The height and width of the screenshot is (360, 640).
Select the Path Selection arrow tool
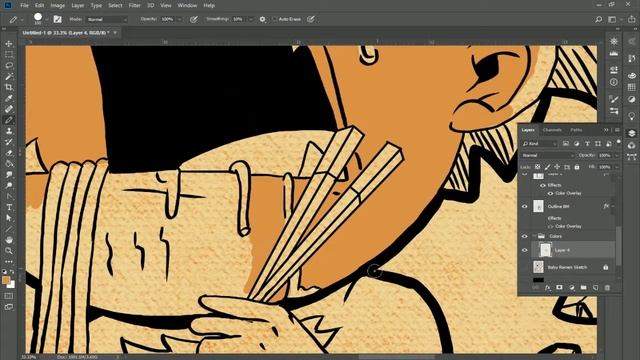coord(9,218)
